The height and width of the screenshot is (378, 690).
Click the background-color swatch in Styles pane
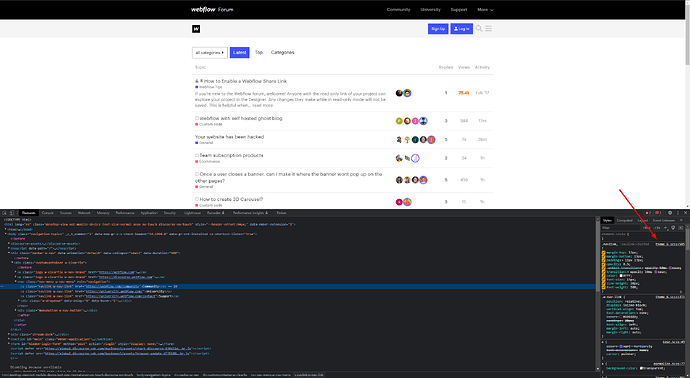[x=642, y=368]
